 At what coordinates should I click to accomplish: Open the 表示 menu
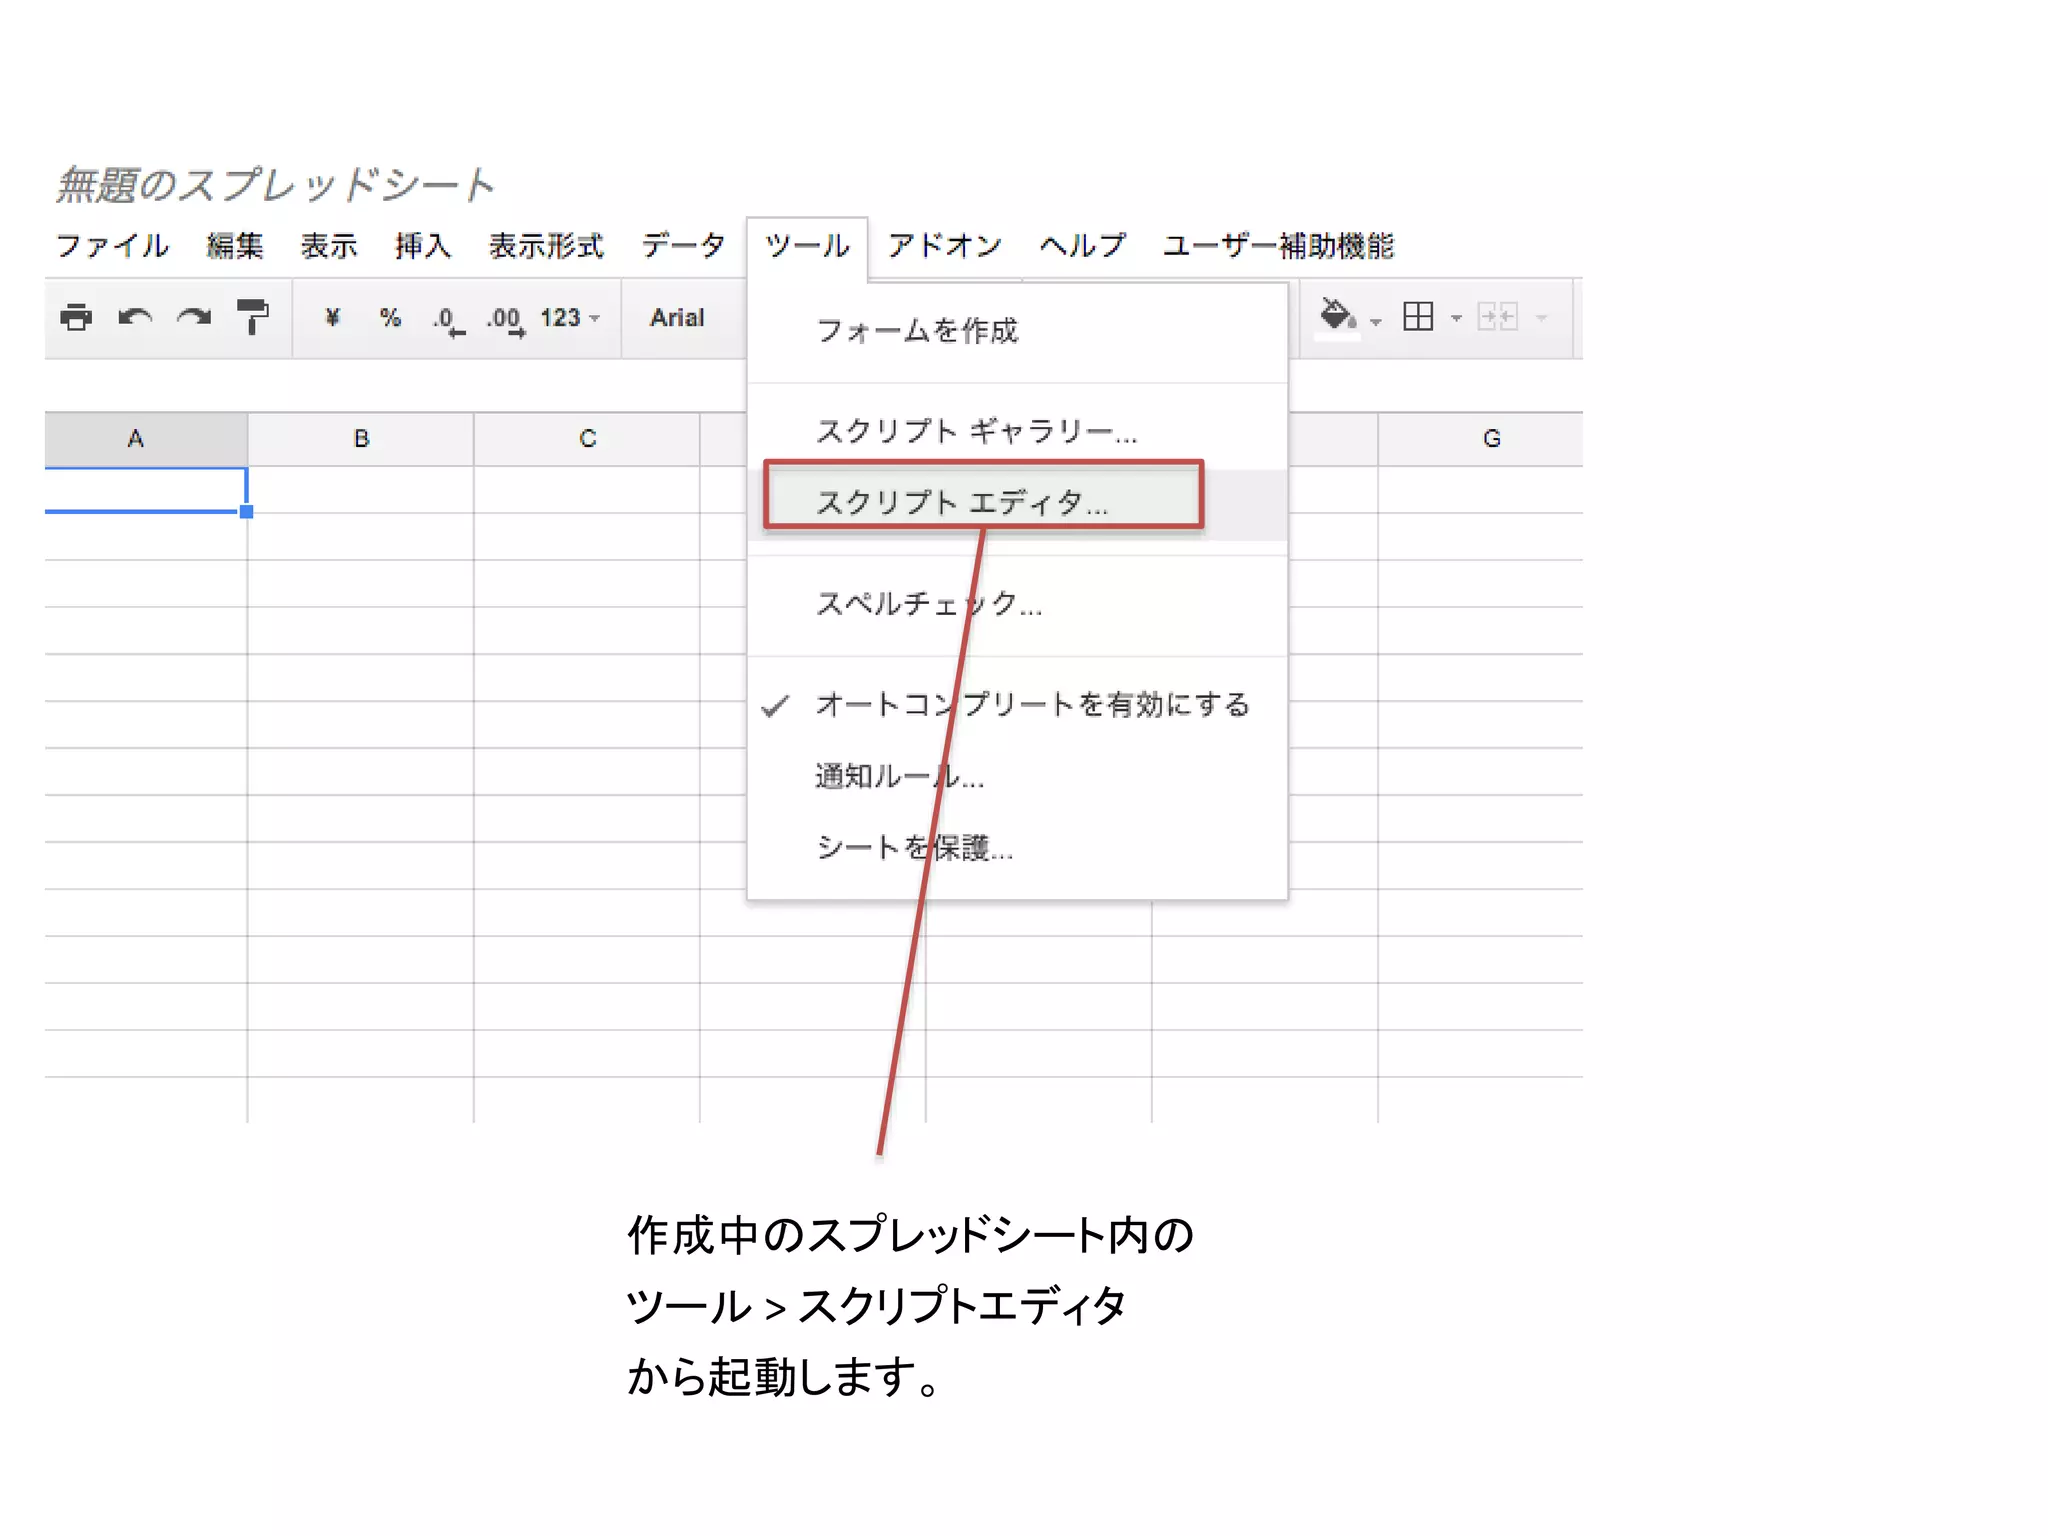pyautogui.click(x=329, y=246)
